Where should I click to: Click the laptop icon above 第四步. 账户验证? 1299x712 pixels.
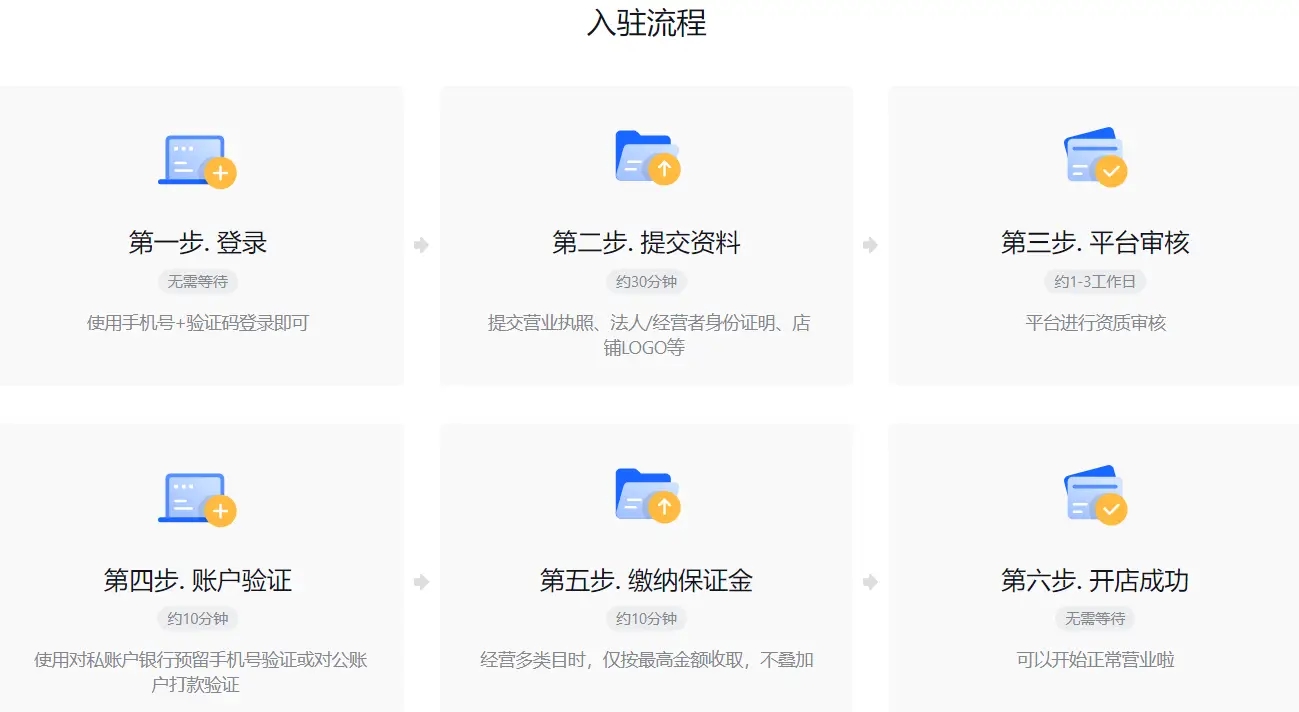197,499
